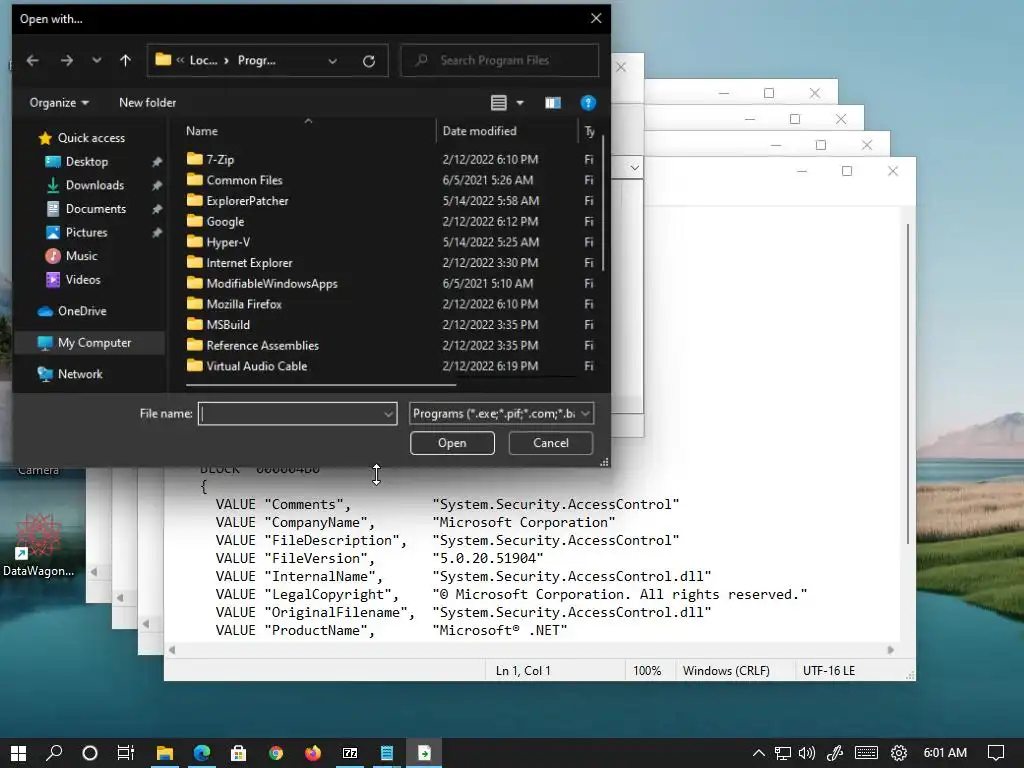Click the CompanyName value line in Notepad

[415, 522]
